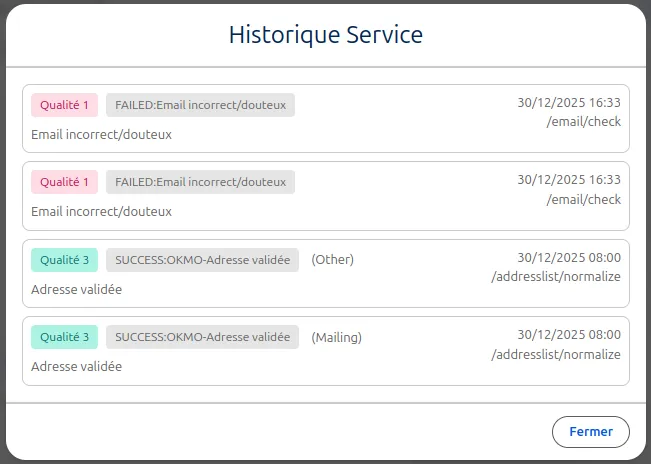
Task: Click the (Mailing) address type label
Action: [336, 338]
